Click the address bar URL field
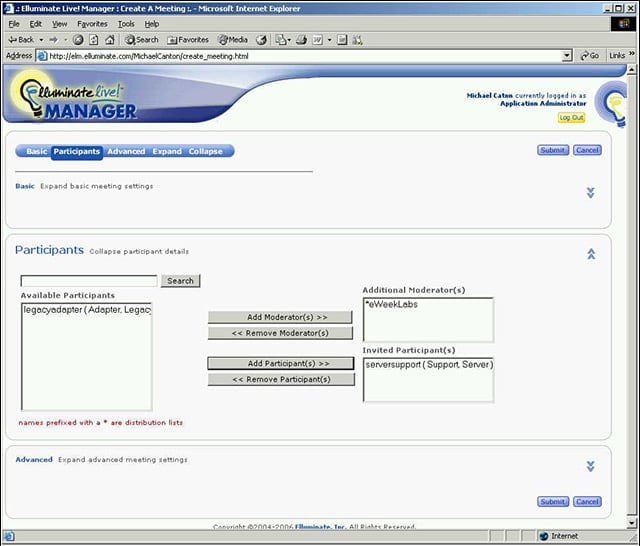640x546 pixels. coord(300,56)
